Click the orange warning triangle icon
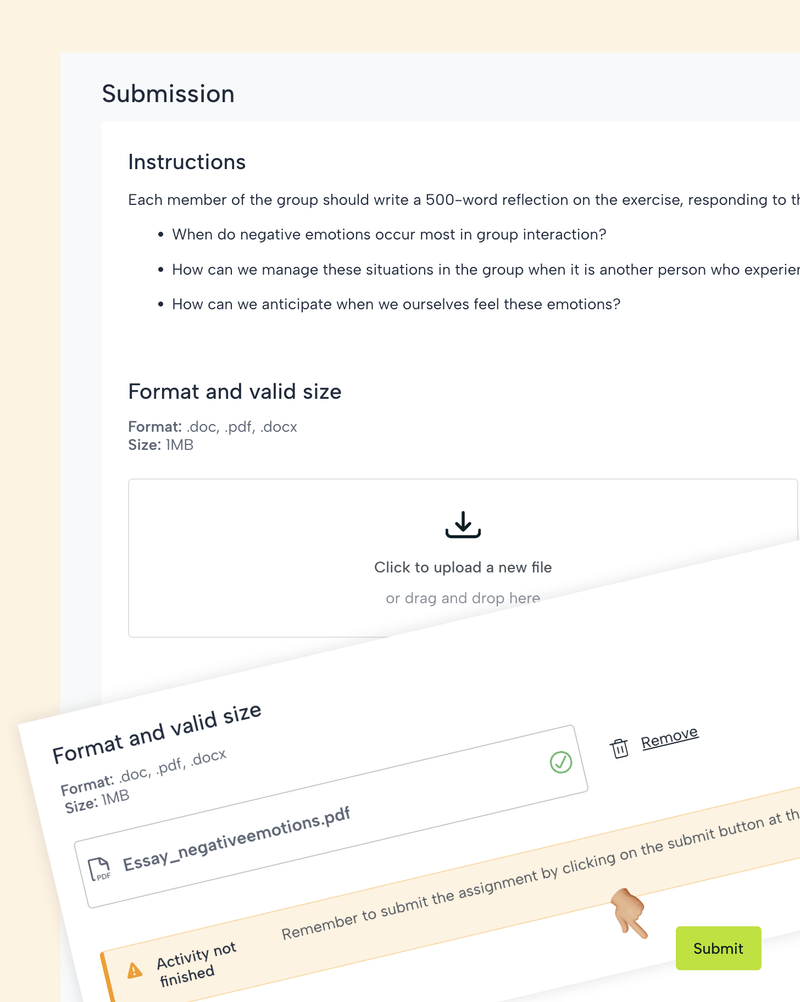Image resolution: width=800 pixels, height=1002 pixels. [x=135, y=970]
